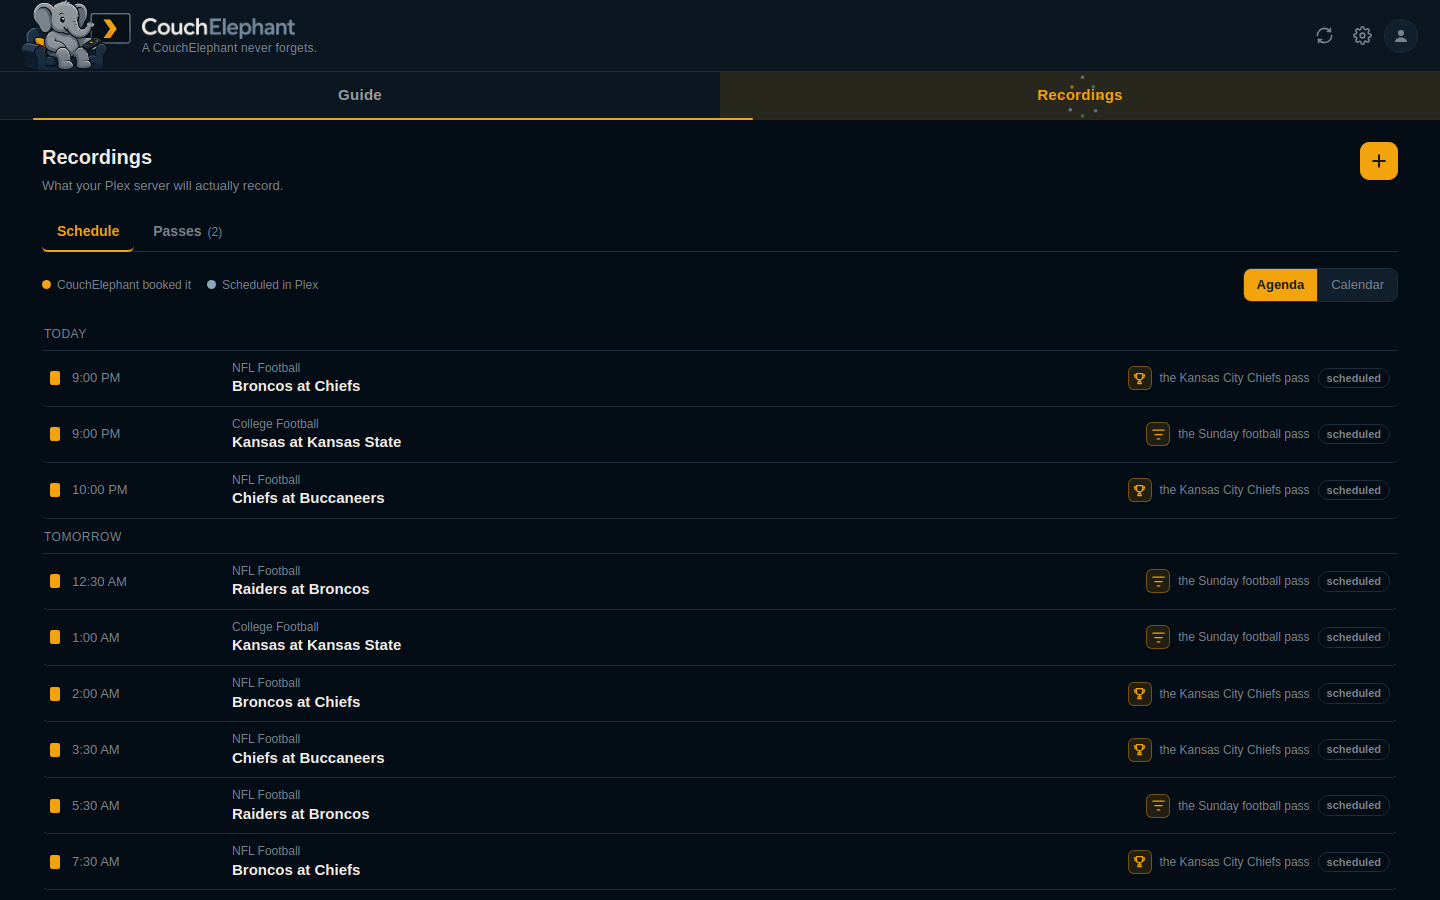Screen dimensions: 1440x900
Task: Click the 12:30 AM time label
Action: click(x=99, y=581)
